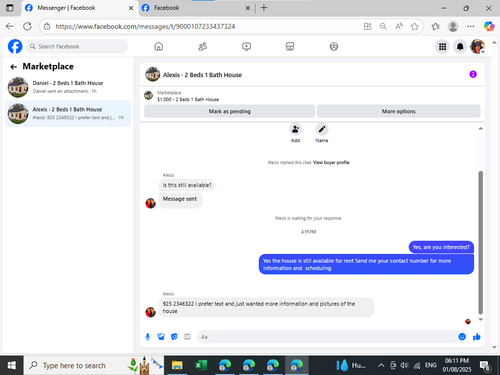The image size is (500, 375).
Task: Open tab actions menu icon
Action: pyautogui.click(x=10, y=8)
